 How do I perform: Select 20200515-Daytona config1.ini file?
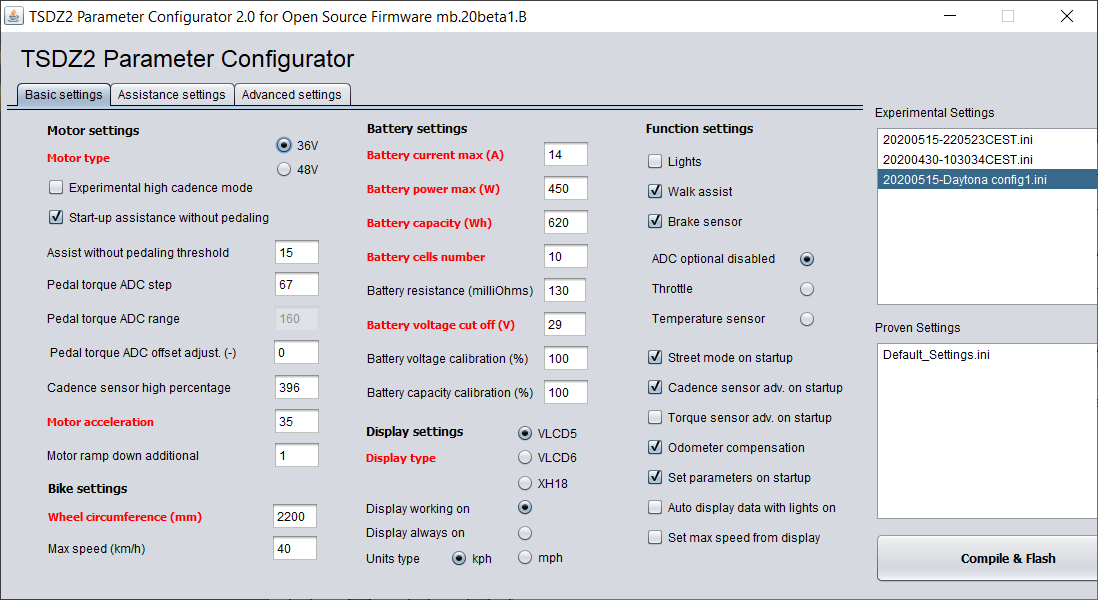coord(987,179)
